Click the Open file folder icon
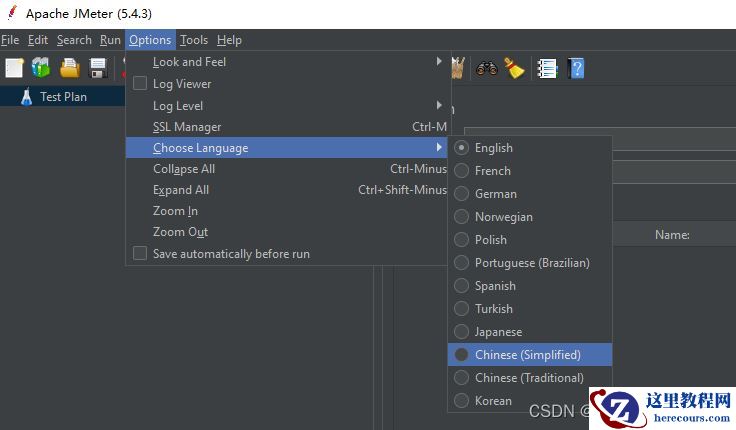The image size is (736, 430). 69,69
